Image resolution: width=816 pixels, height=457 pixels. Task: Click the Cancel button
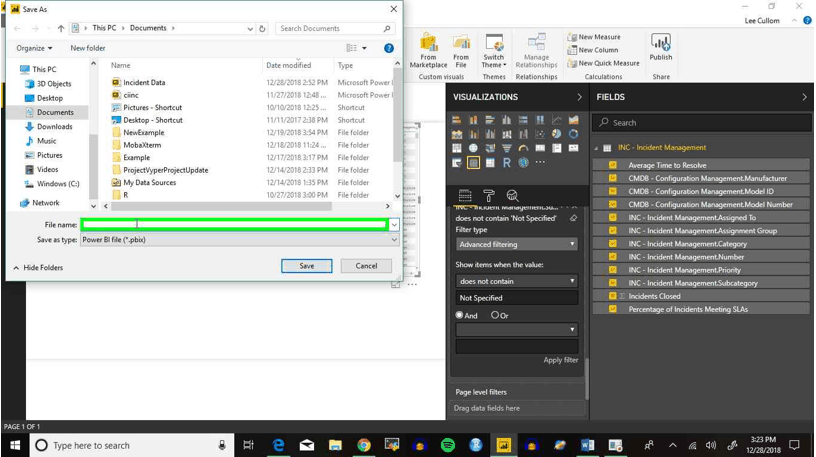(366, 265)
